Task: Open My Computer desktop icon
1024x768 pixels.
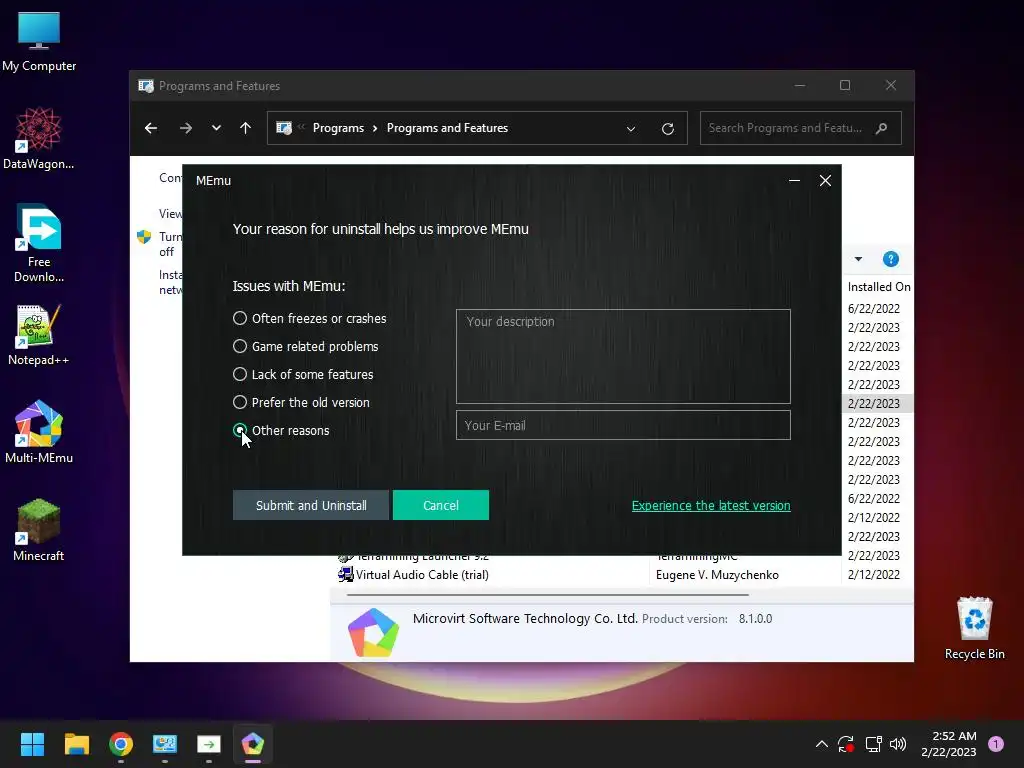Action: 39,42
